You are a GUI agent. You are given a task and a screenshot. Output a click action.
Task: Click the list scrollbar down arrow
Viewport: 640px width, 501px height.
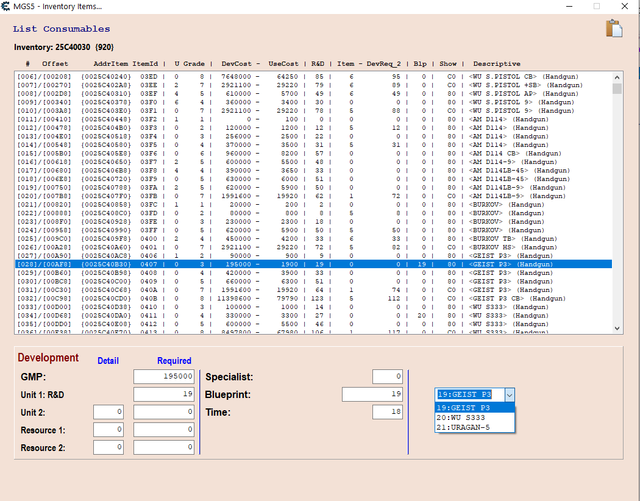(617, 328)
